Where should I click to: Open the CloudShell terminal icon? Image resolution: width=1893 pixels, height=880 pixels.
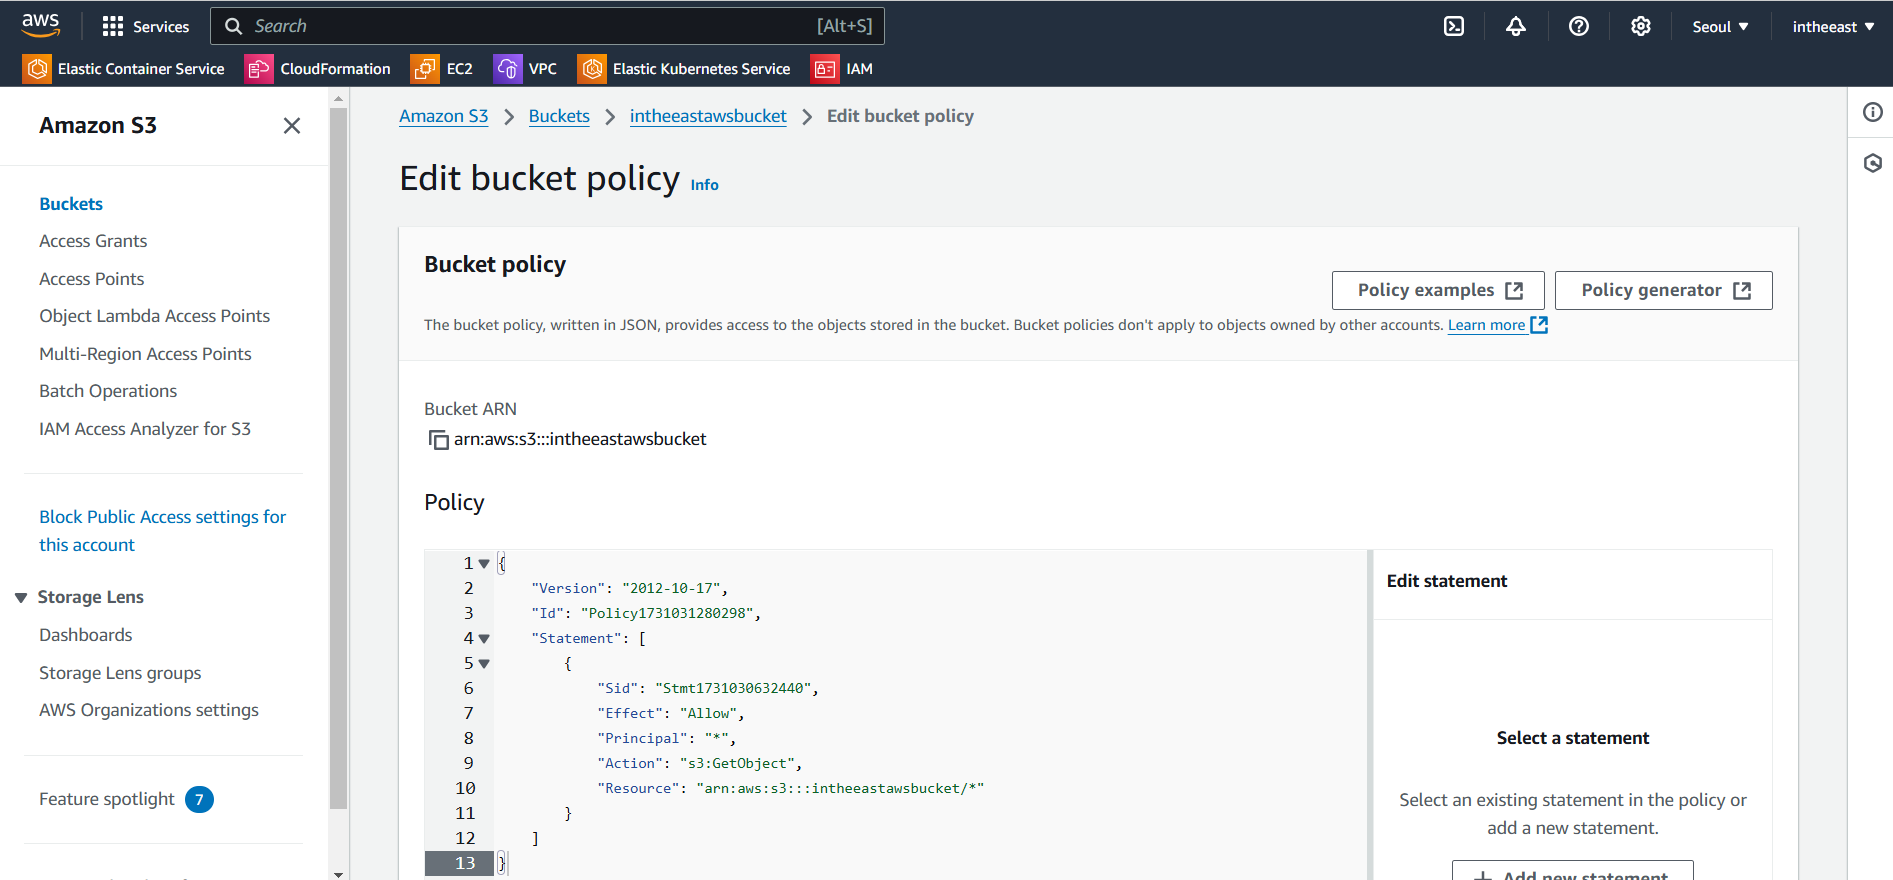[x=1454, y=27]
